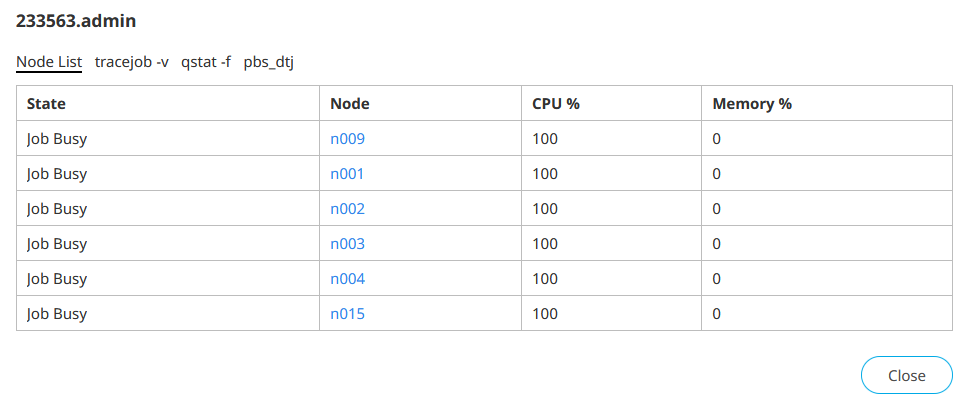Open node n009 link
Viewport: 959px width, 409px height.
pos(348,139)
